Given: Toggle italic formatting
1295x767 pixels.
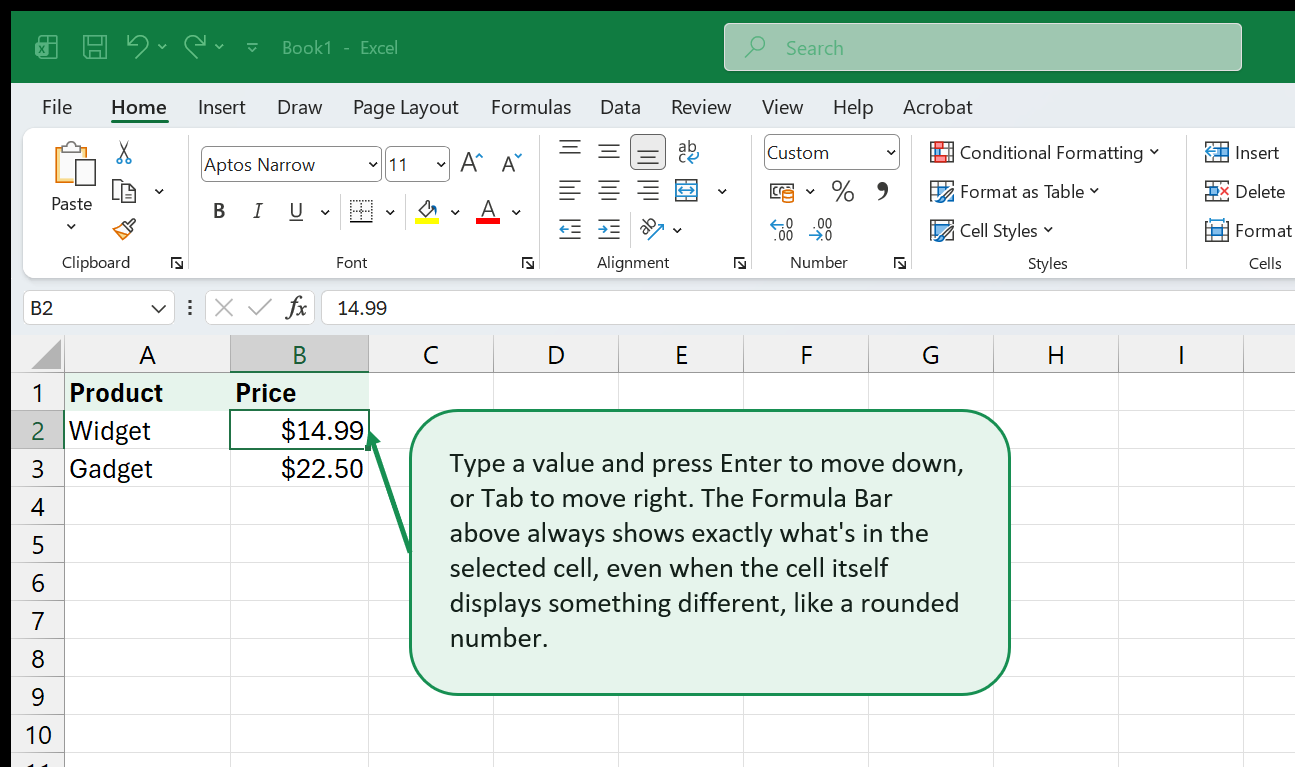Looking at the screenshot, I should (258, 211).
